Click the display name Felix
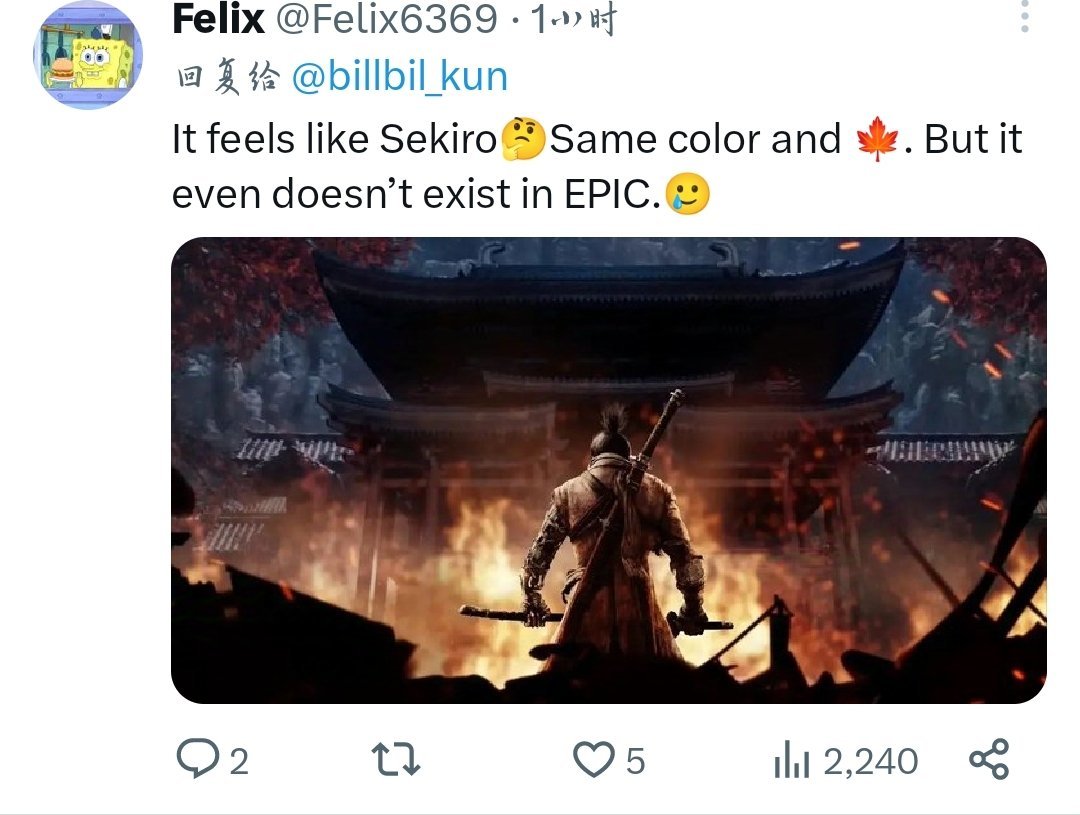Screen dimensions: 1080x815 tap(218, 19)
